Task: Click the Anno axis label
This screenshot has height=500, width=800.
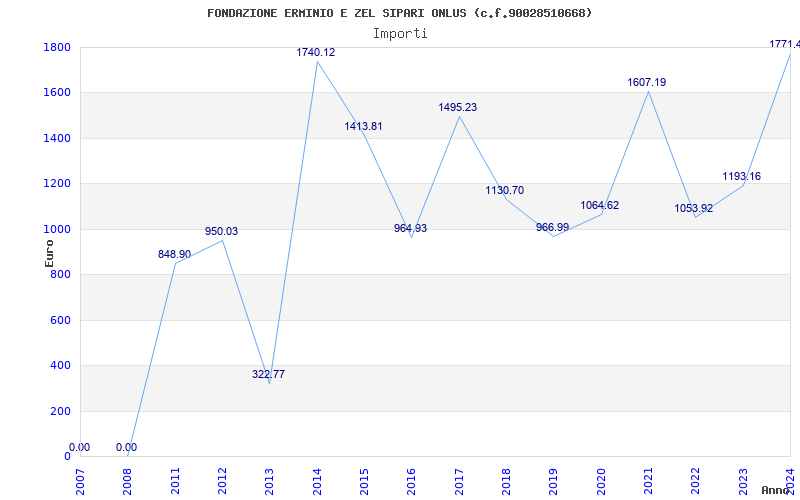Action: click(x=776, y=490)
